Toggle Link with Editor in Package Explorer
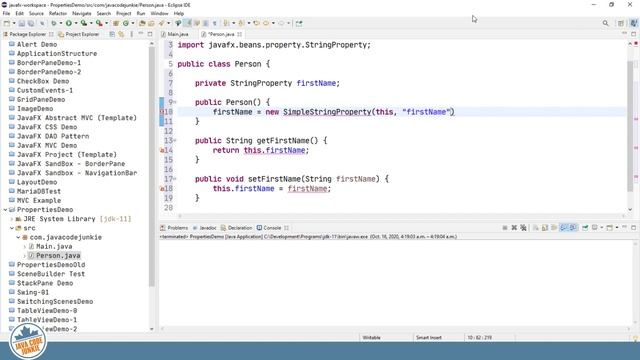Viewport: 640px width, 360px height. pos(121,34)
